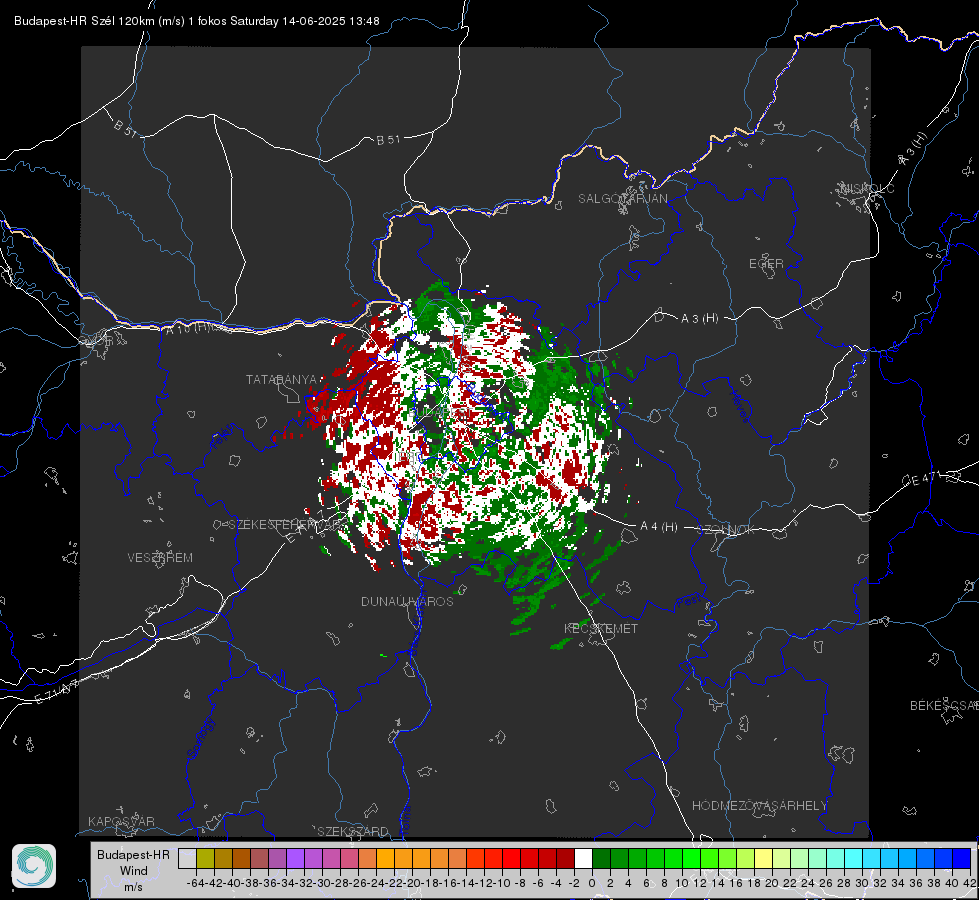Click the SZEKSZÁRD city label
This screenshot has height=900, width=979.
pyautogui.click(x=353, y=831)
